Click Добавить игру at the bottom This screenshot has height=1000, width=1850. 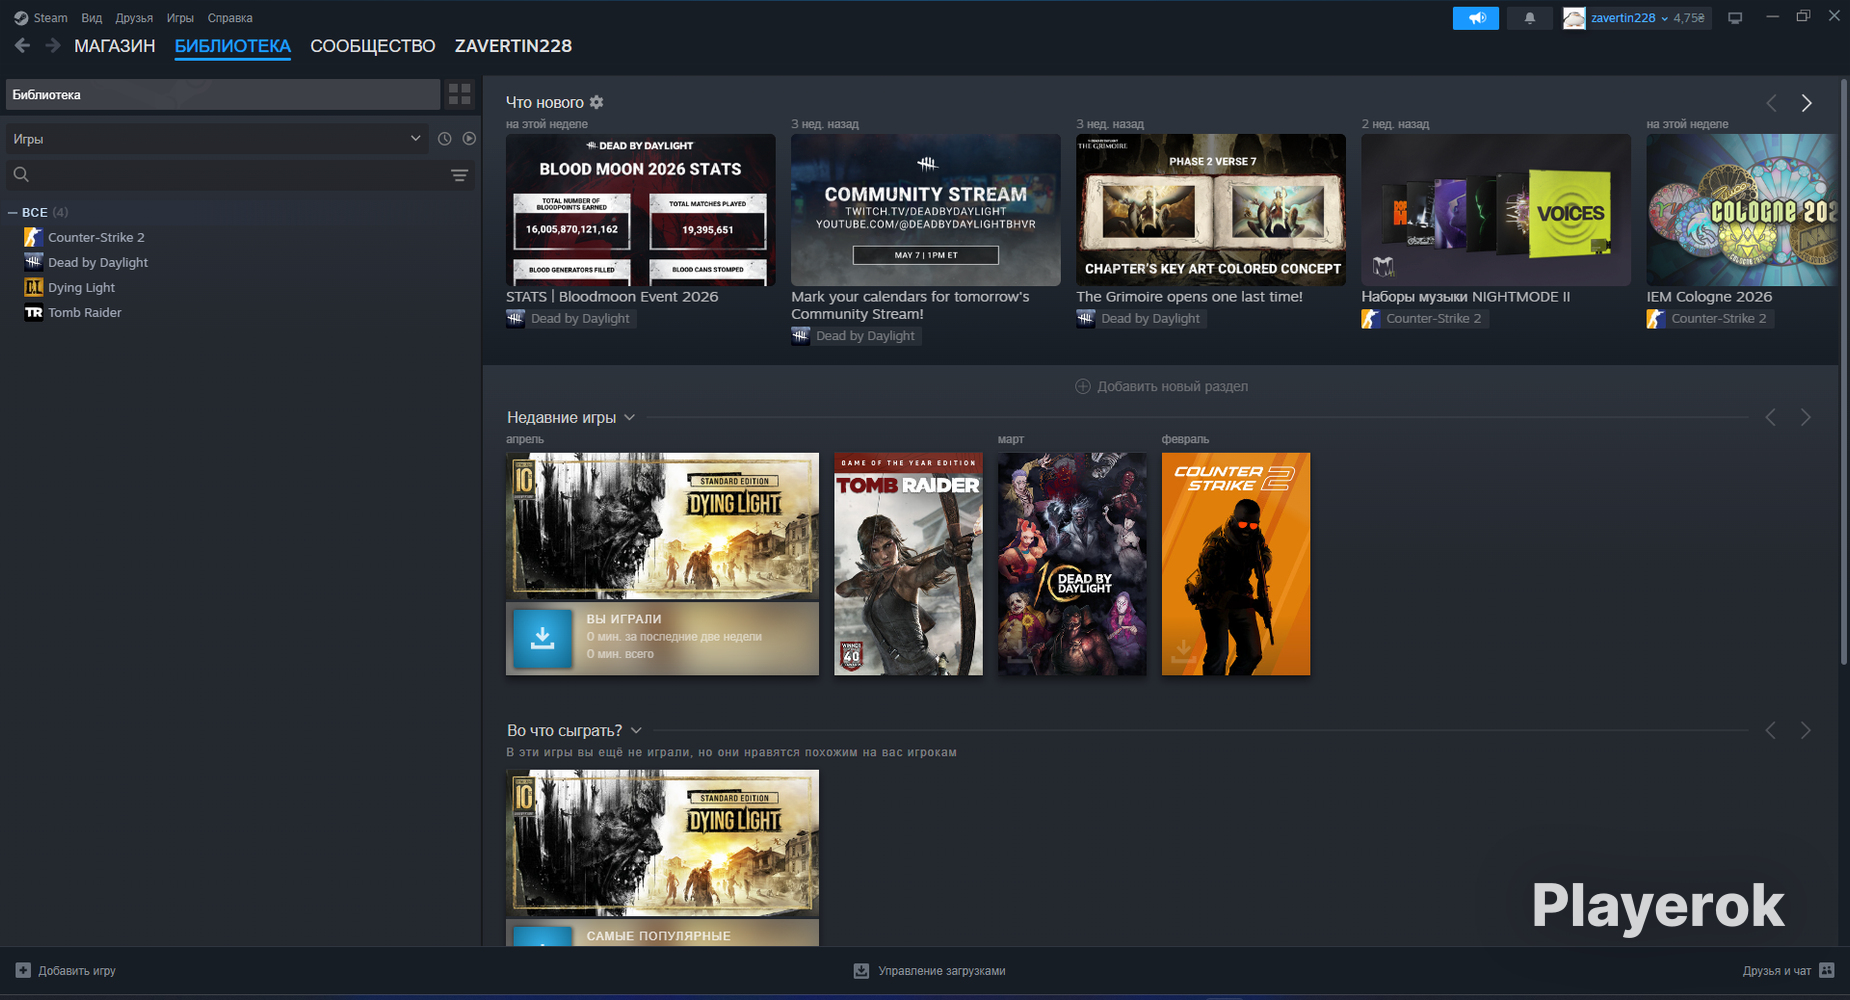pos(66,971)
